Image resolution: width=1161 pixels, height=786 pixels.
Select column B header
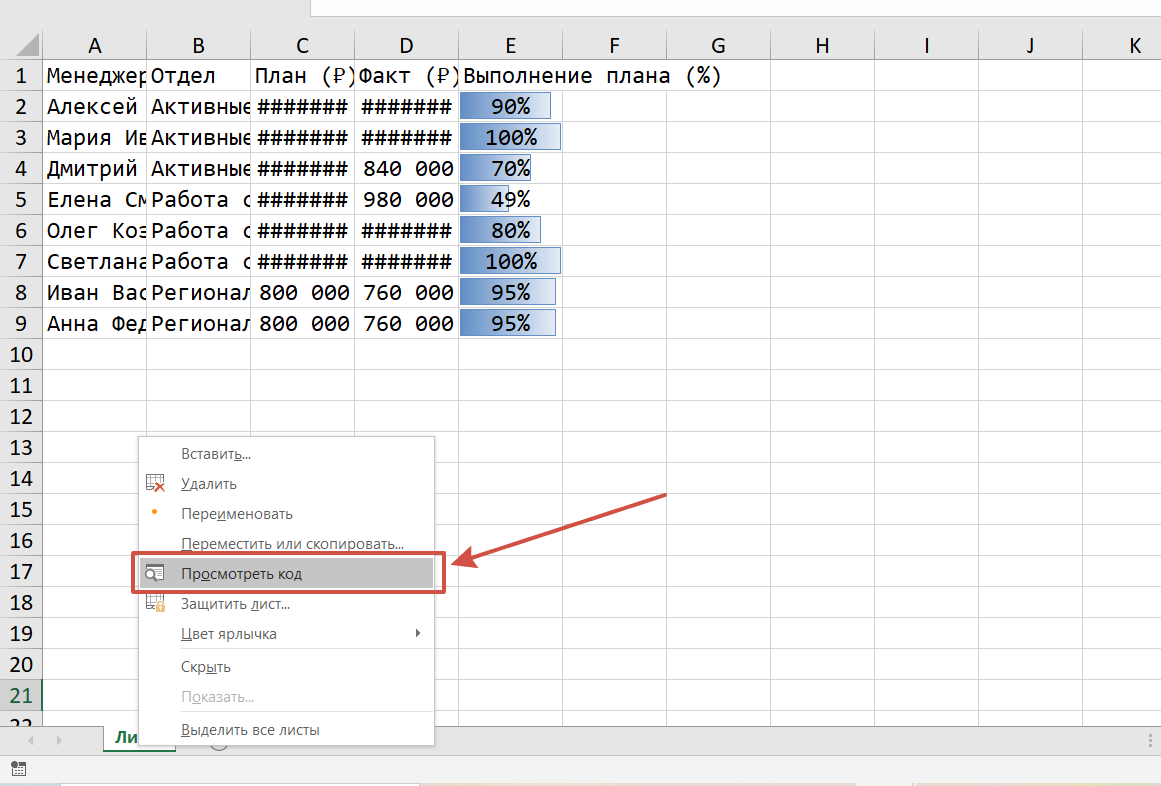coord(198,46)
